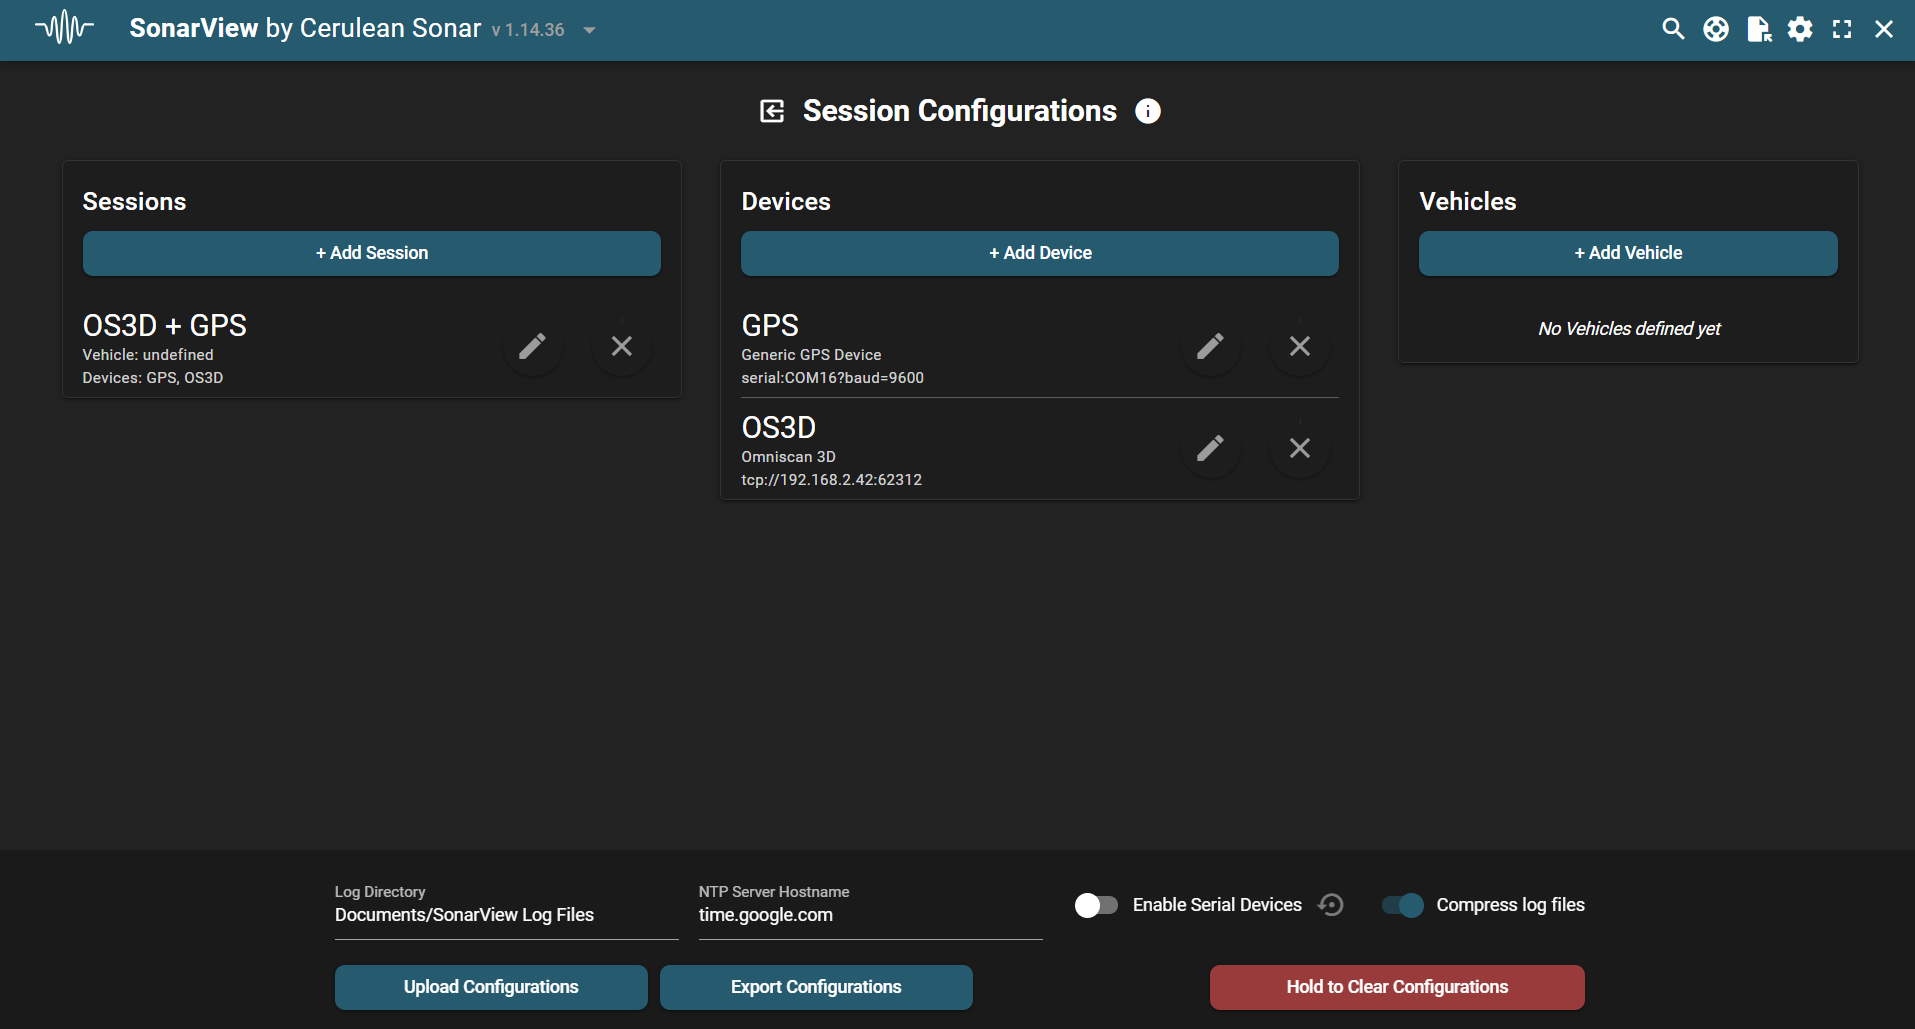The height and width of the screenshot is (1029, 1915).
Task: Click the exit icon left of Session Configurations
Action: [x=772, y=111]
